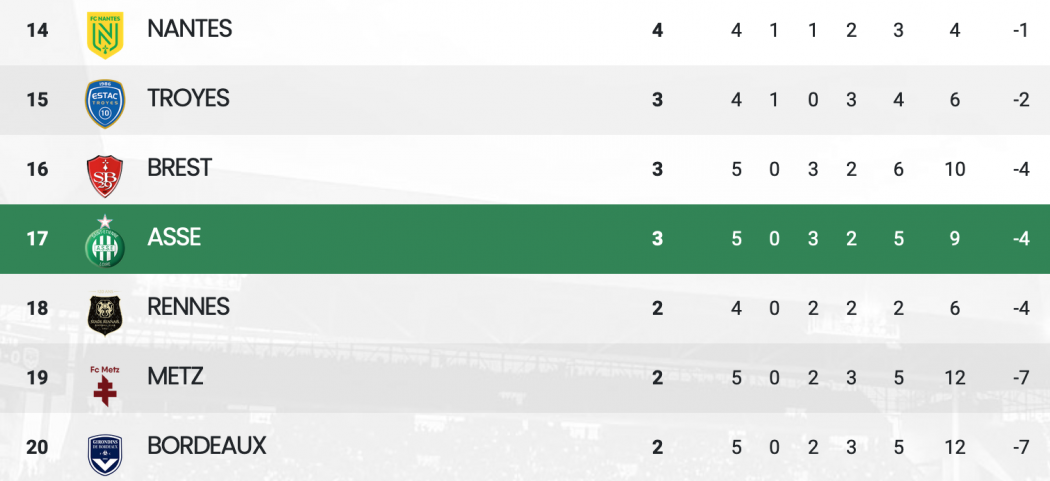
Task: Click rank number 17 in ASSE row
Action: (38, 238)
